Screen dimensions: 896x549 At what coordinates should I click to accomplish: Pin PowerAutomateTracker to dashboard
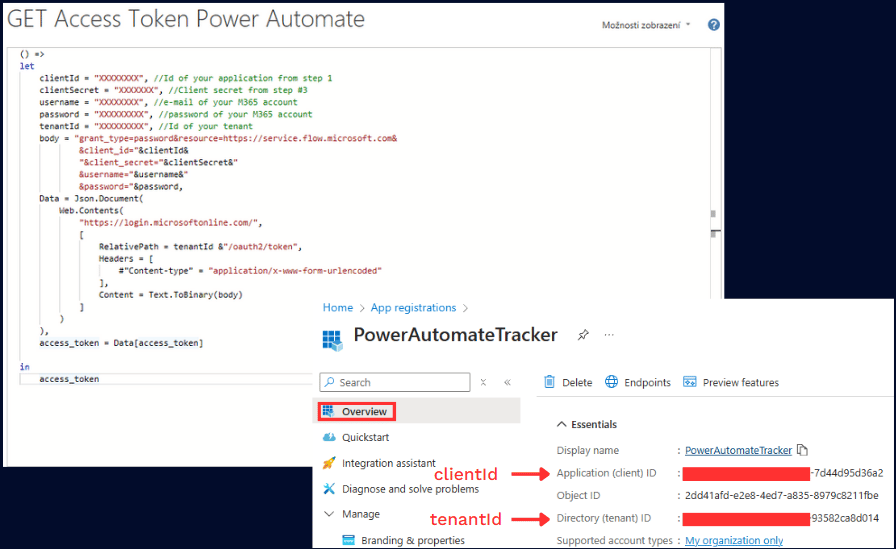tap(583, 335)
